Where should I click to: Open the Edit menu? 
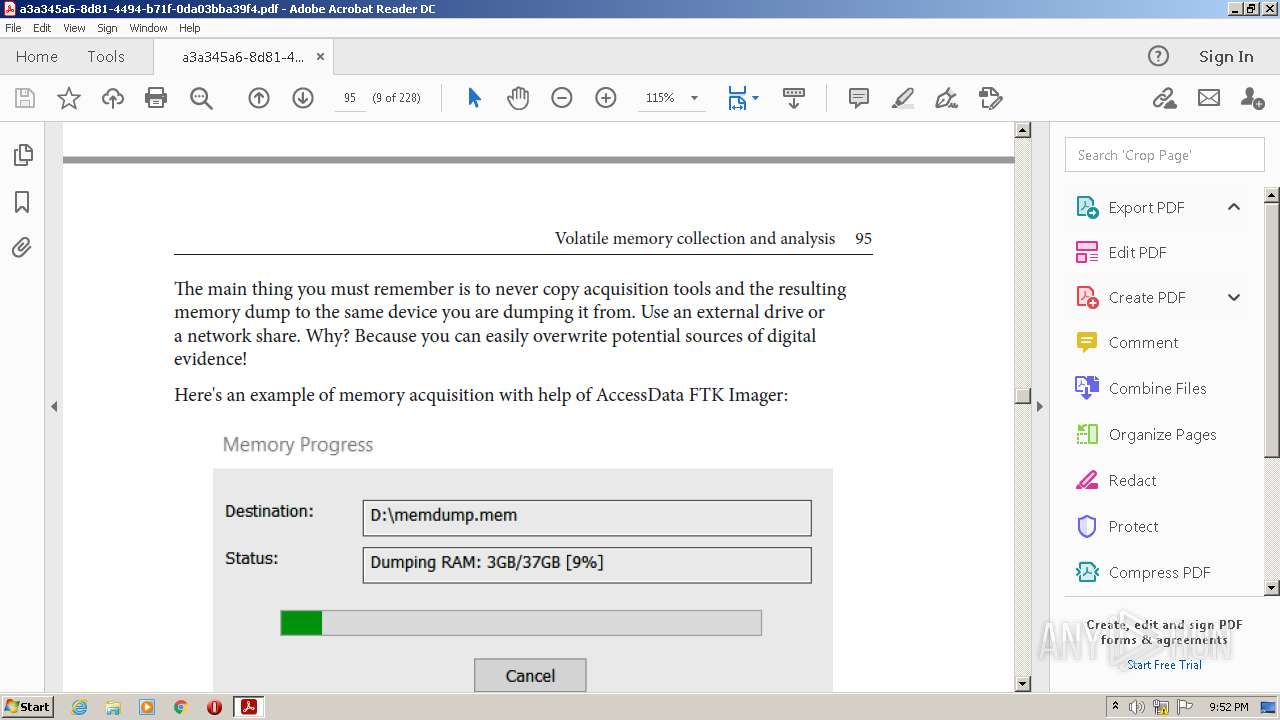pos(42,28)
